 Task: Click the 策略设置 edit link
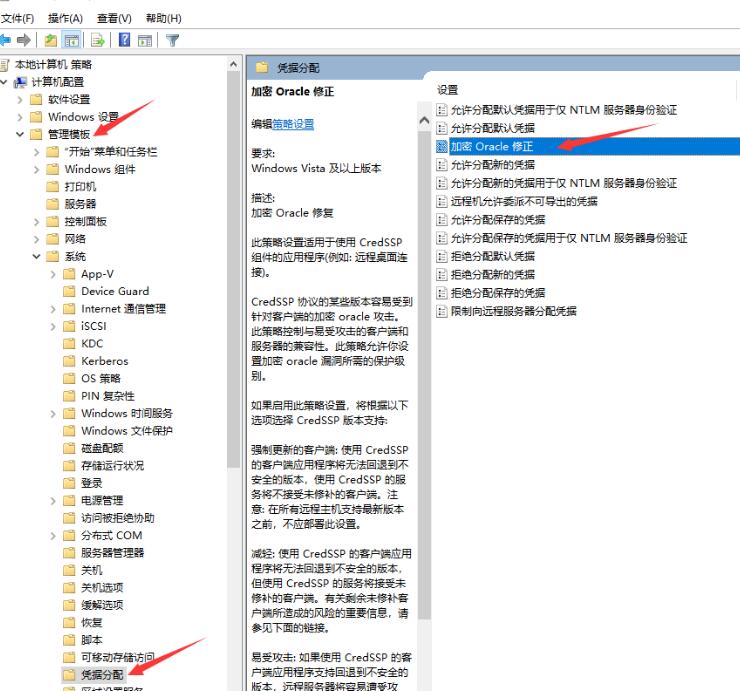(293, 124)
